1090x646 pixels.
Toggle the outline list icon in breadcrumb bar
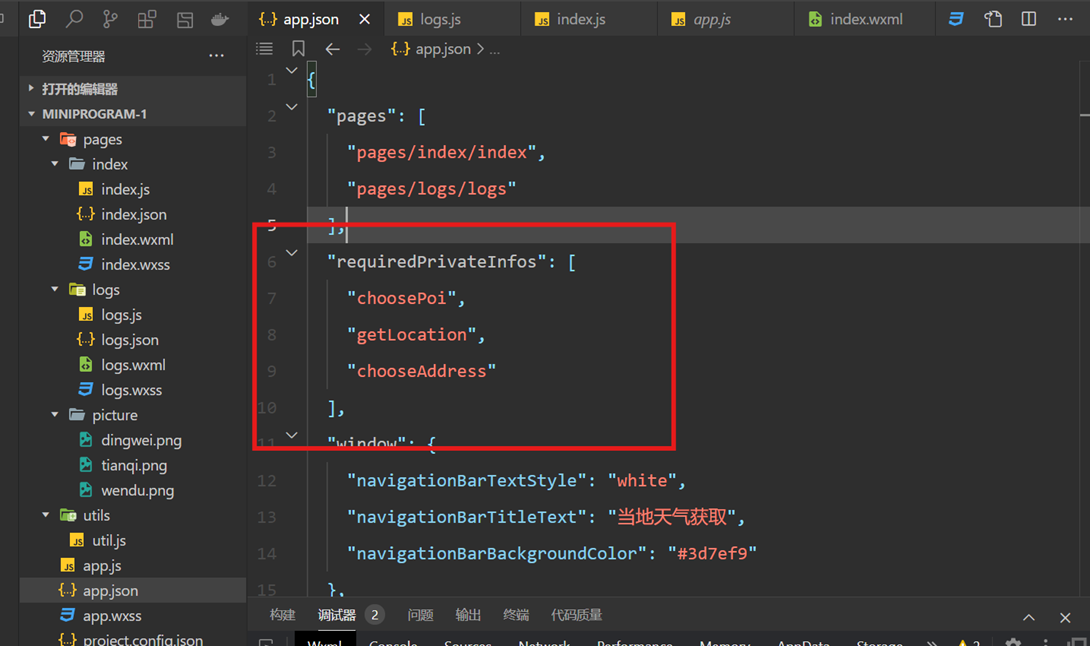(x=264, y=49)
